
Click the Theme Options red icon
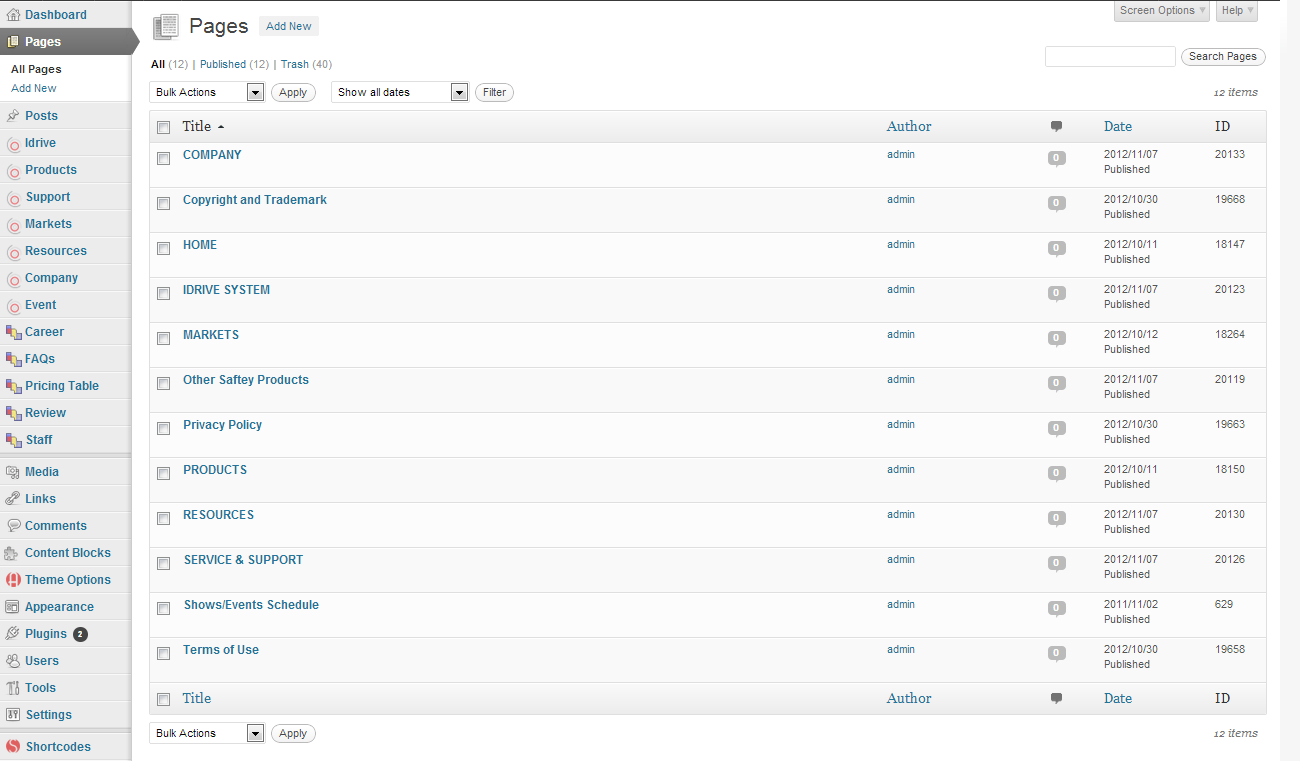coord(13,580)
